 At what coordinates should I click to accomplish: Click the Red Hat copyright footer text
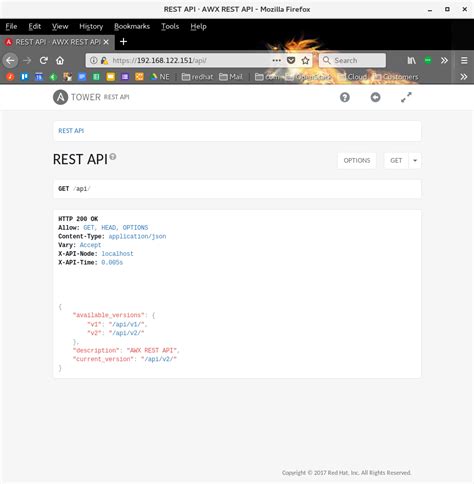(346, 473)
